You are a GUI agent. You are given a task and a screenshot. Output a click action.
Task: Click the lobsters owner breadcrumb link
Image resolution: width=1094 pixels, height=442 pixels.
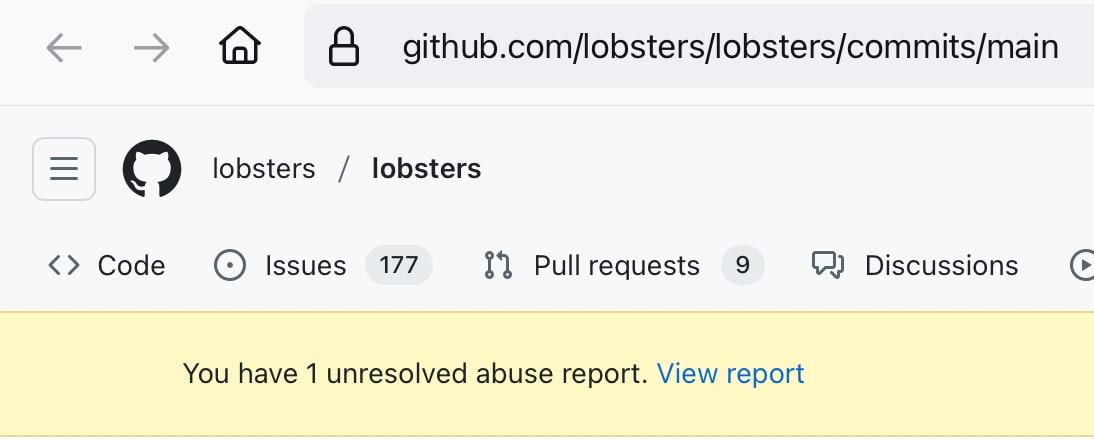point(264,169)
